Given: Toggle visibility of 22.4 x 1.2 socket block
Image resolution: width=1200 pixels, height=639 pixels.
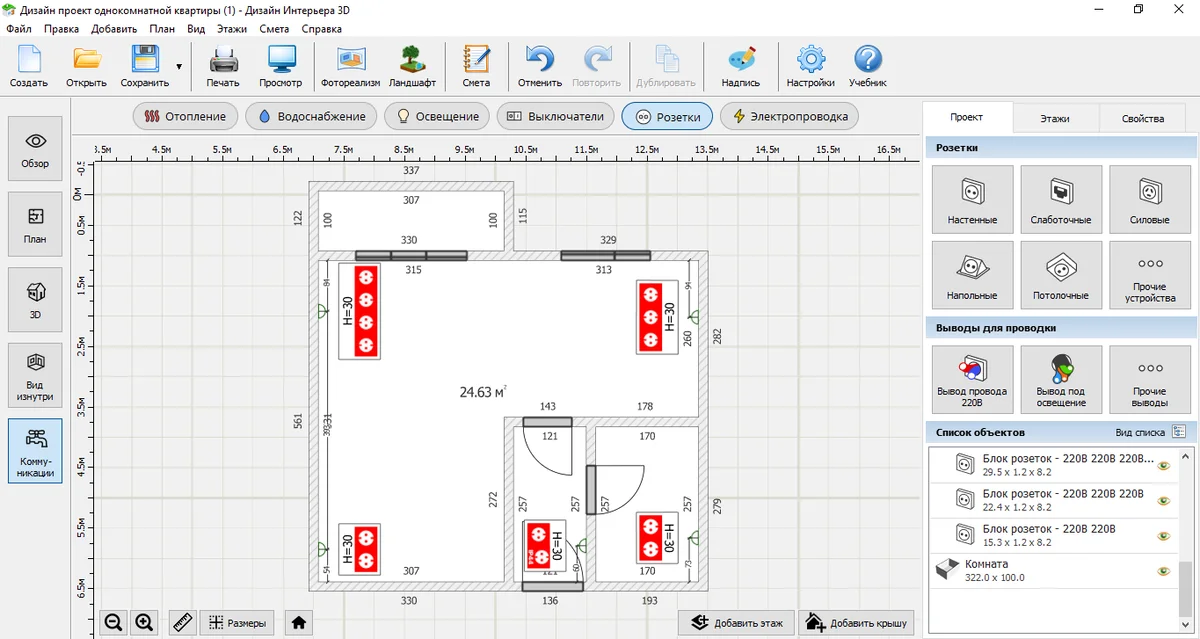Looking at the screenshot, I should 1163,500.
